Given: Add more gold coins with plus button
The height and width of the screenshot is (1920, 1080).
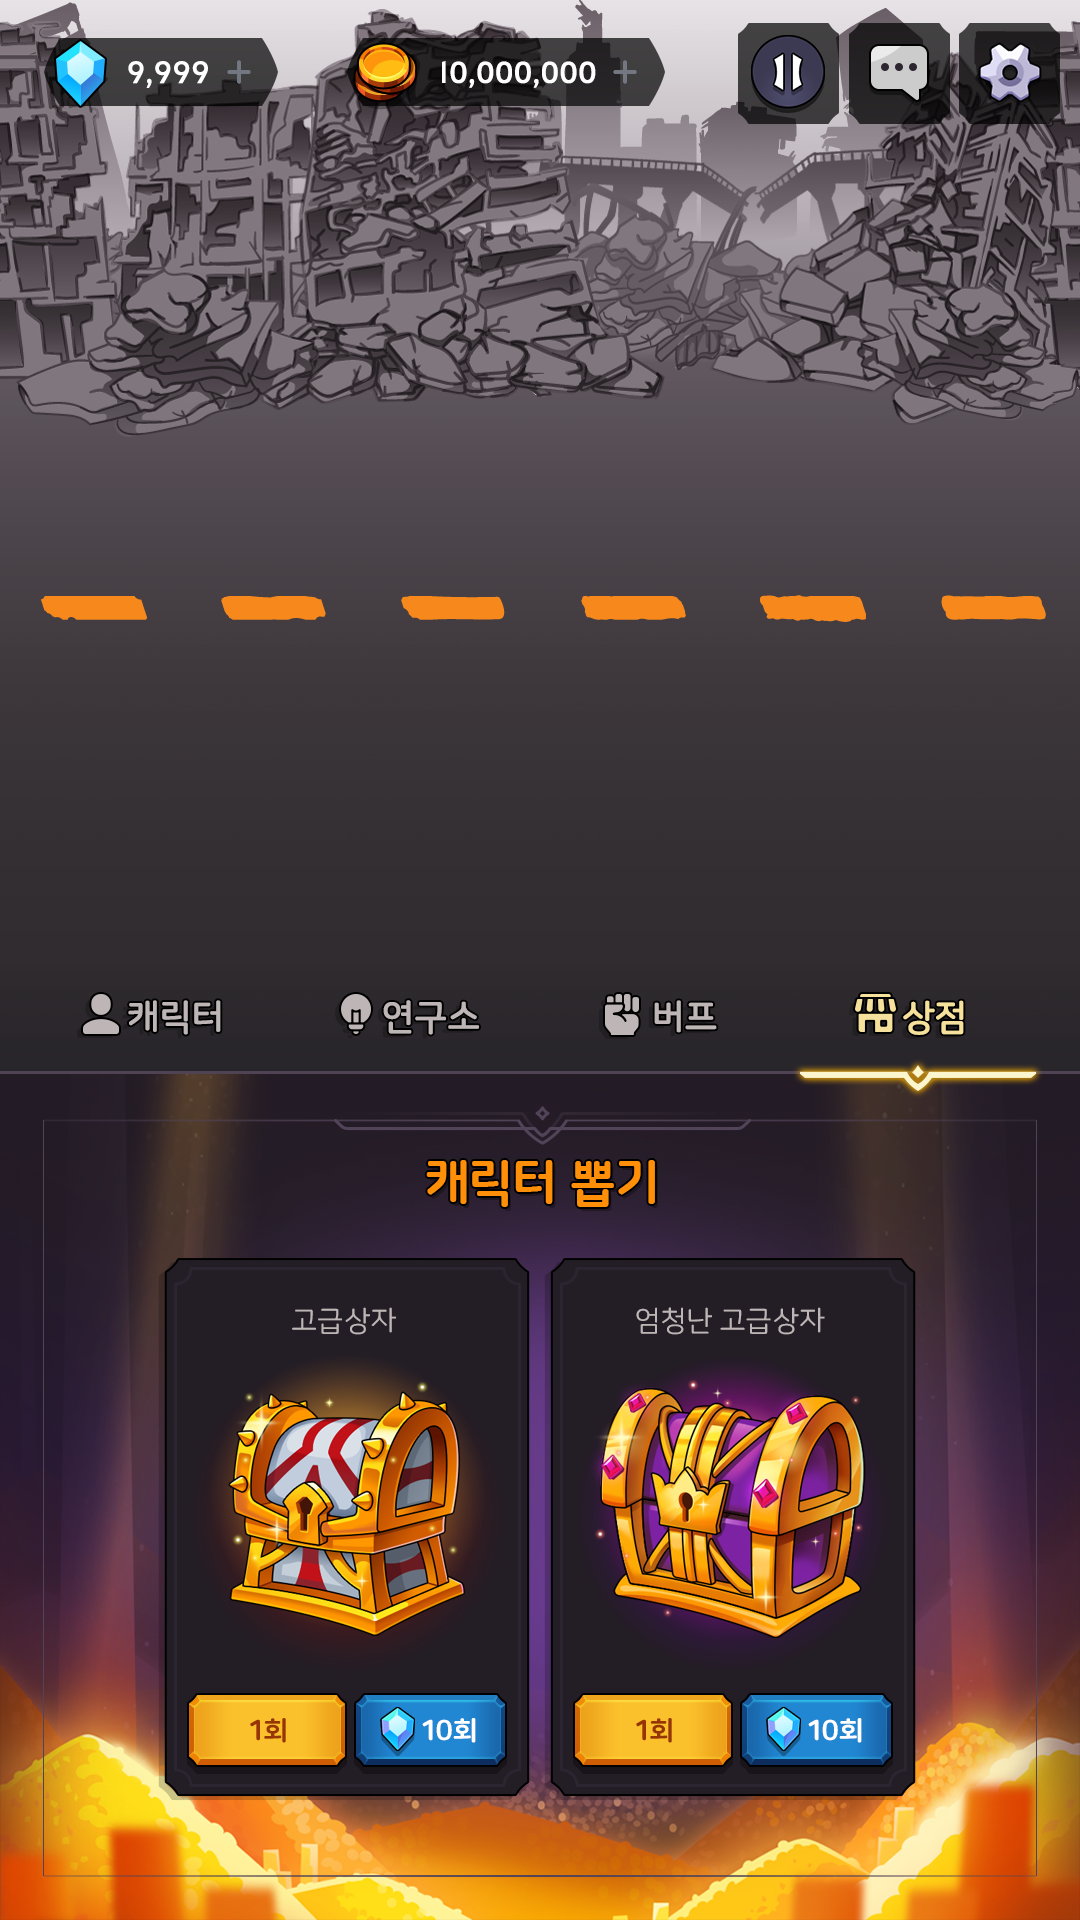Looking at the screenshot, I should [624, 72].
